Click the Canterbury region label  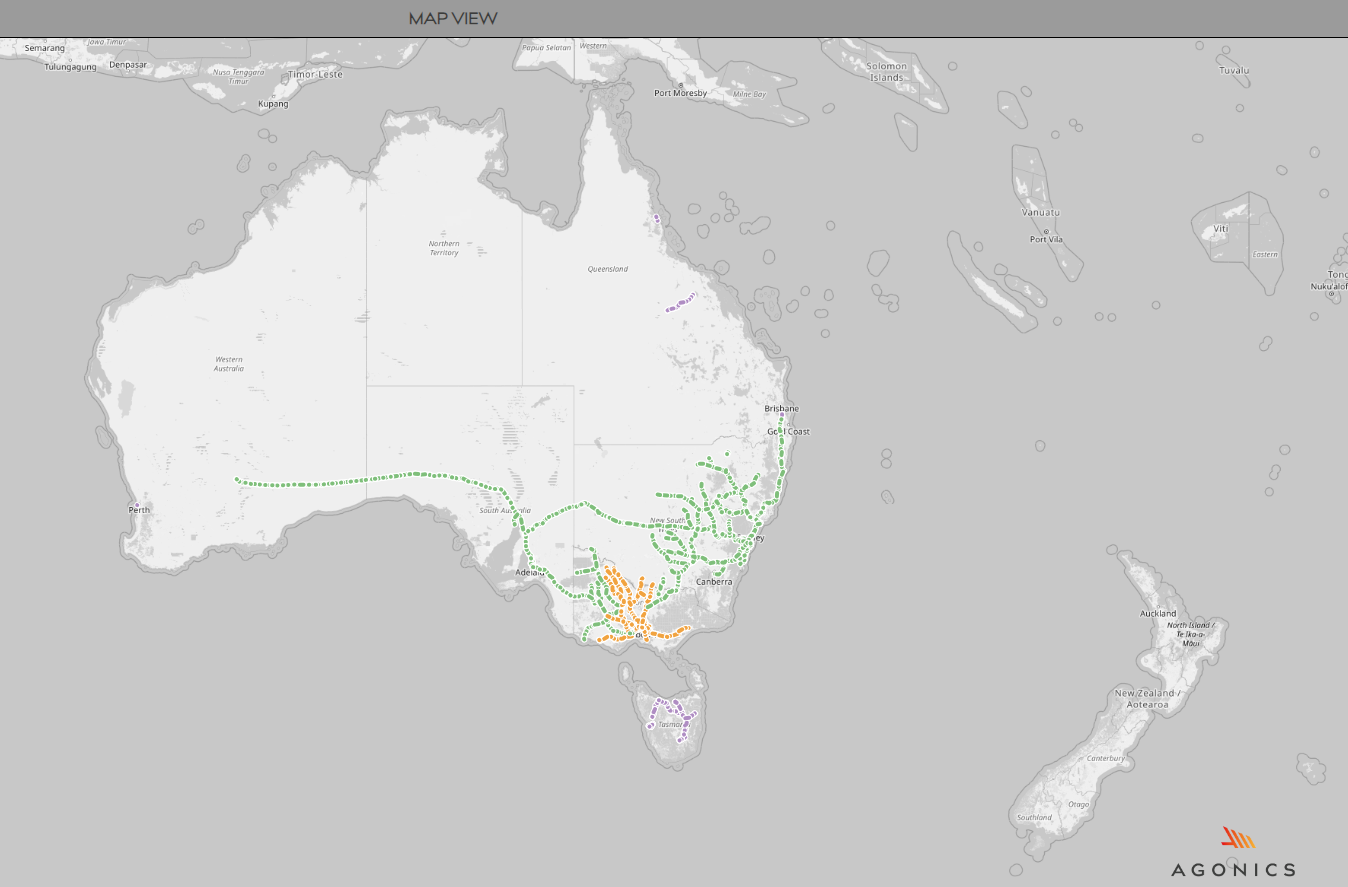(1108, 759)
